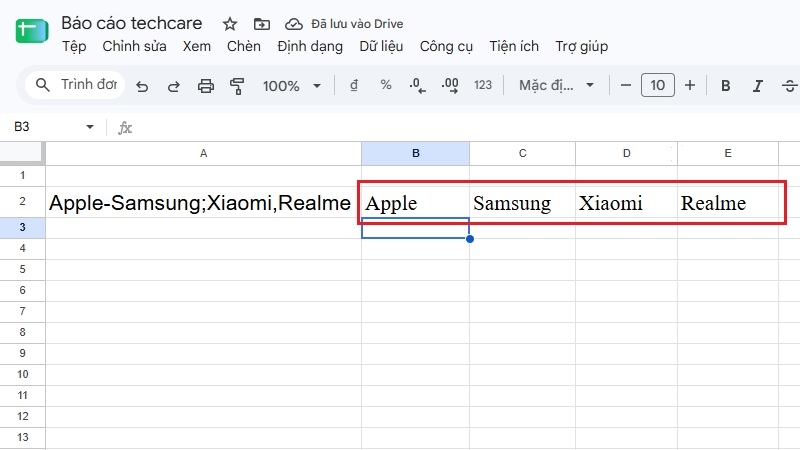Screen dimensions: 800x450
Task: Click the redo arrow icon
Action: (173, 86)
